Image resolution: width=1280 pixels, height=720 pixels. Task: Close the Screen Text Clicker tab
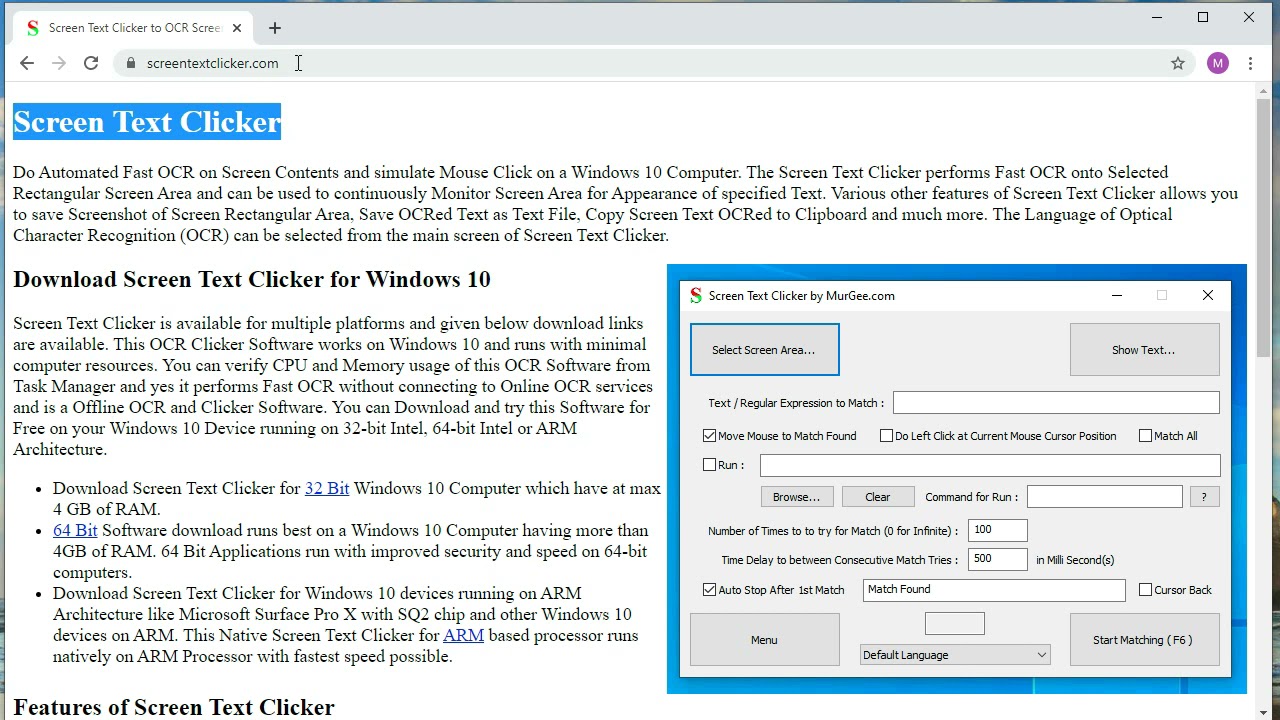(238, 28)
